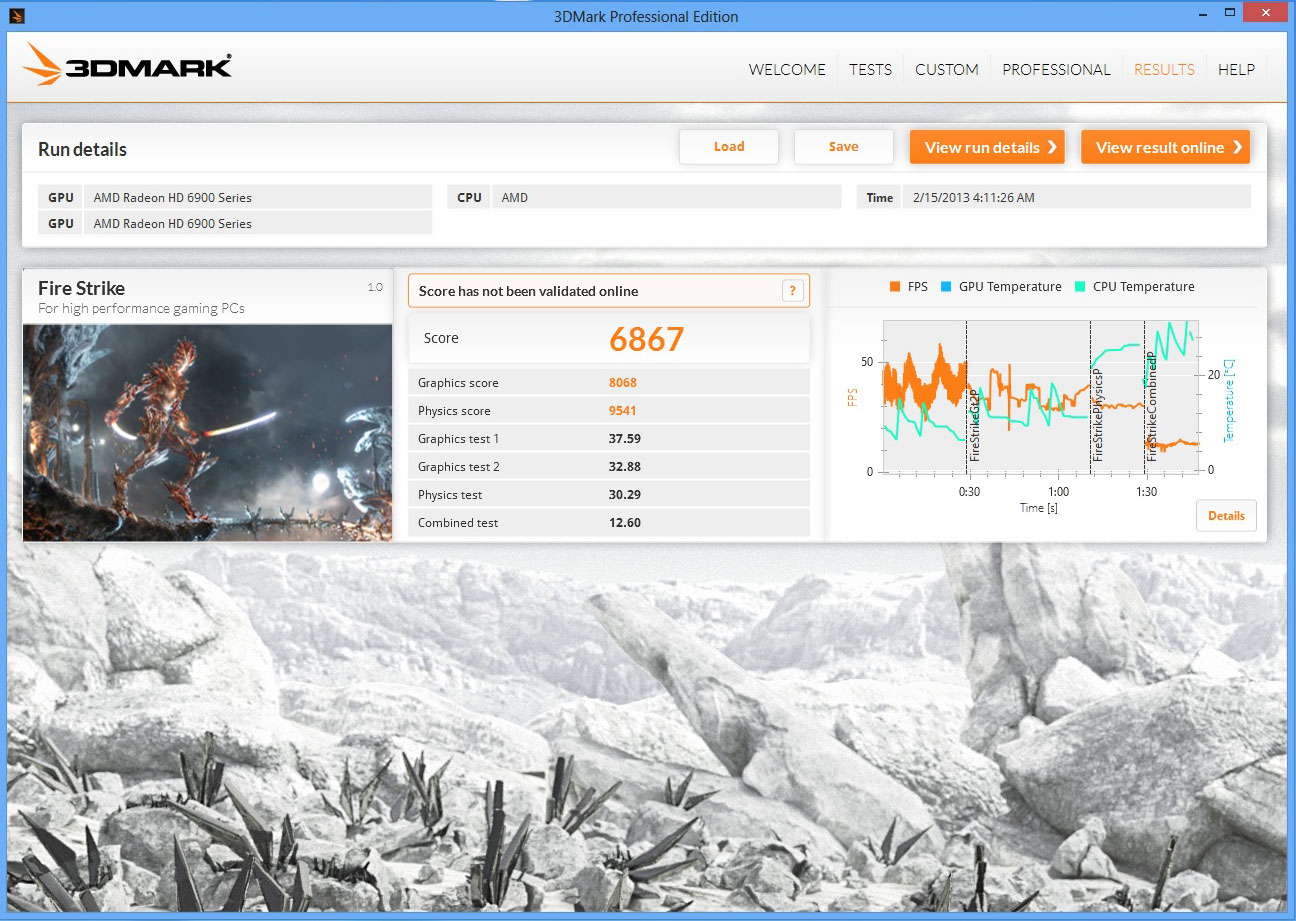The image size is (1296, 921).
Task: Switch to the TESTS tab
Action: (x=870, y=69)
